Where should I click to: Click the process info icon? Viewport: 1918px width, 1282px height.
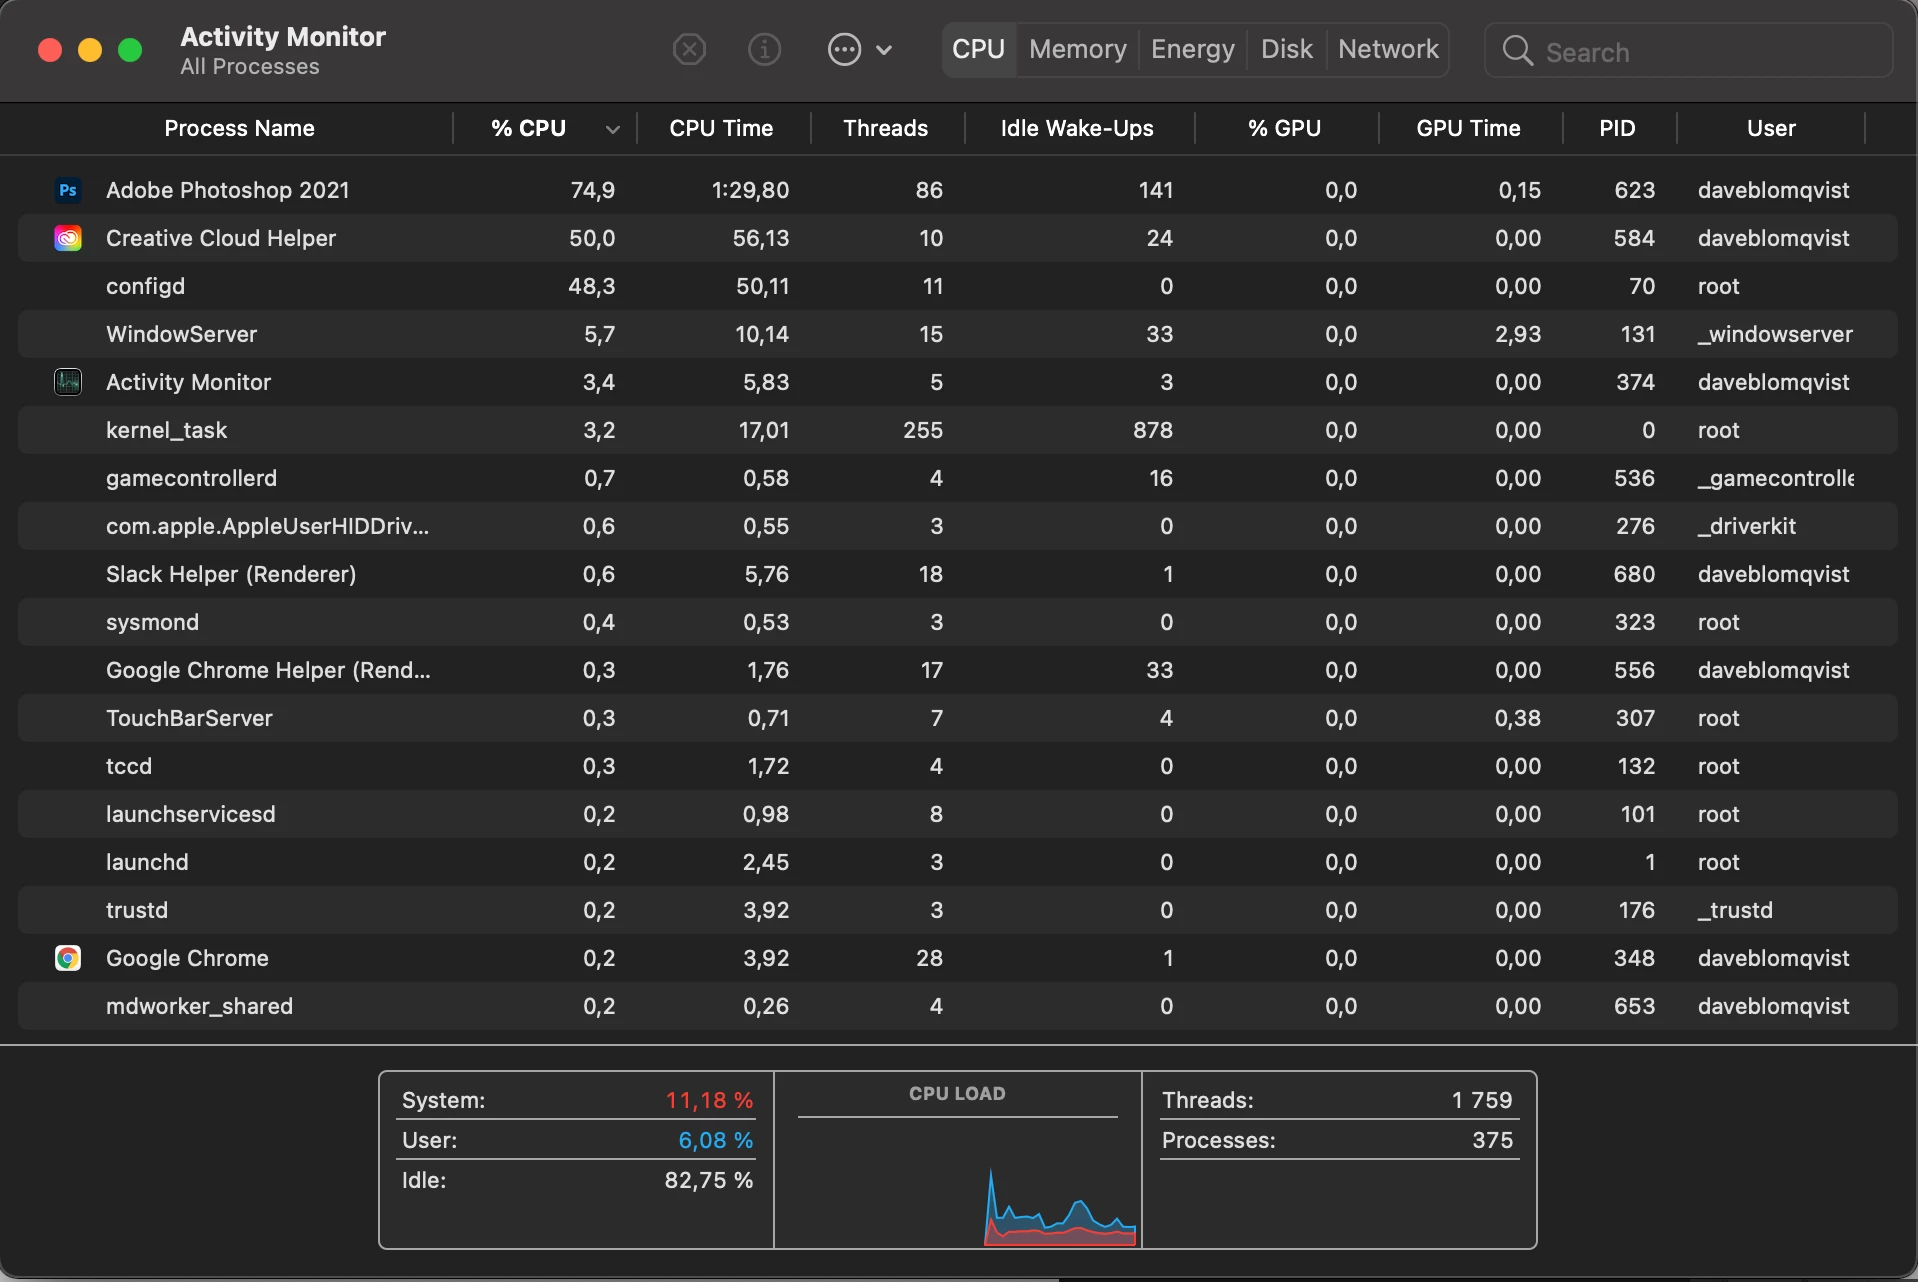pyautogui.click(x=764, y=49)
